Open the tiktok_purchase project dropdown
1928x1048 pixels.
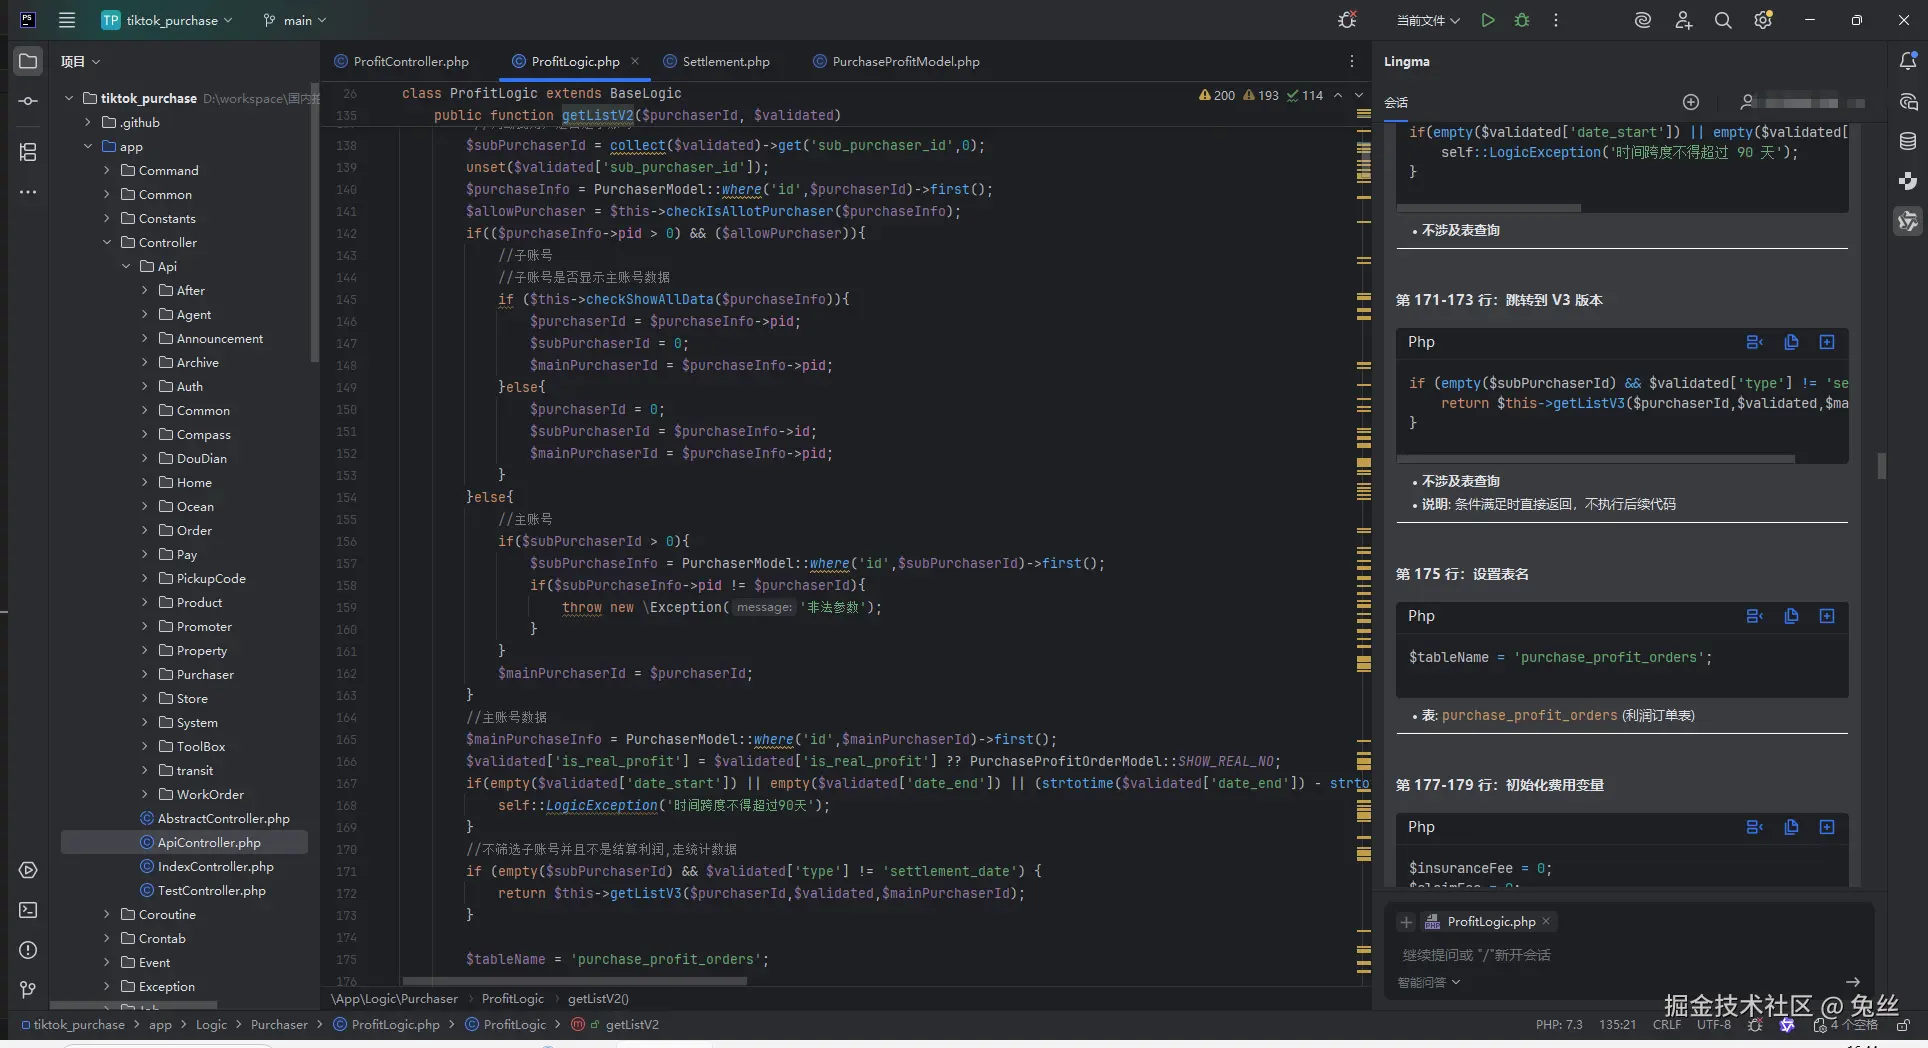click(x=171, y=20)
